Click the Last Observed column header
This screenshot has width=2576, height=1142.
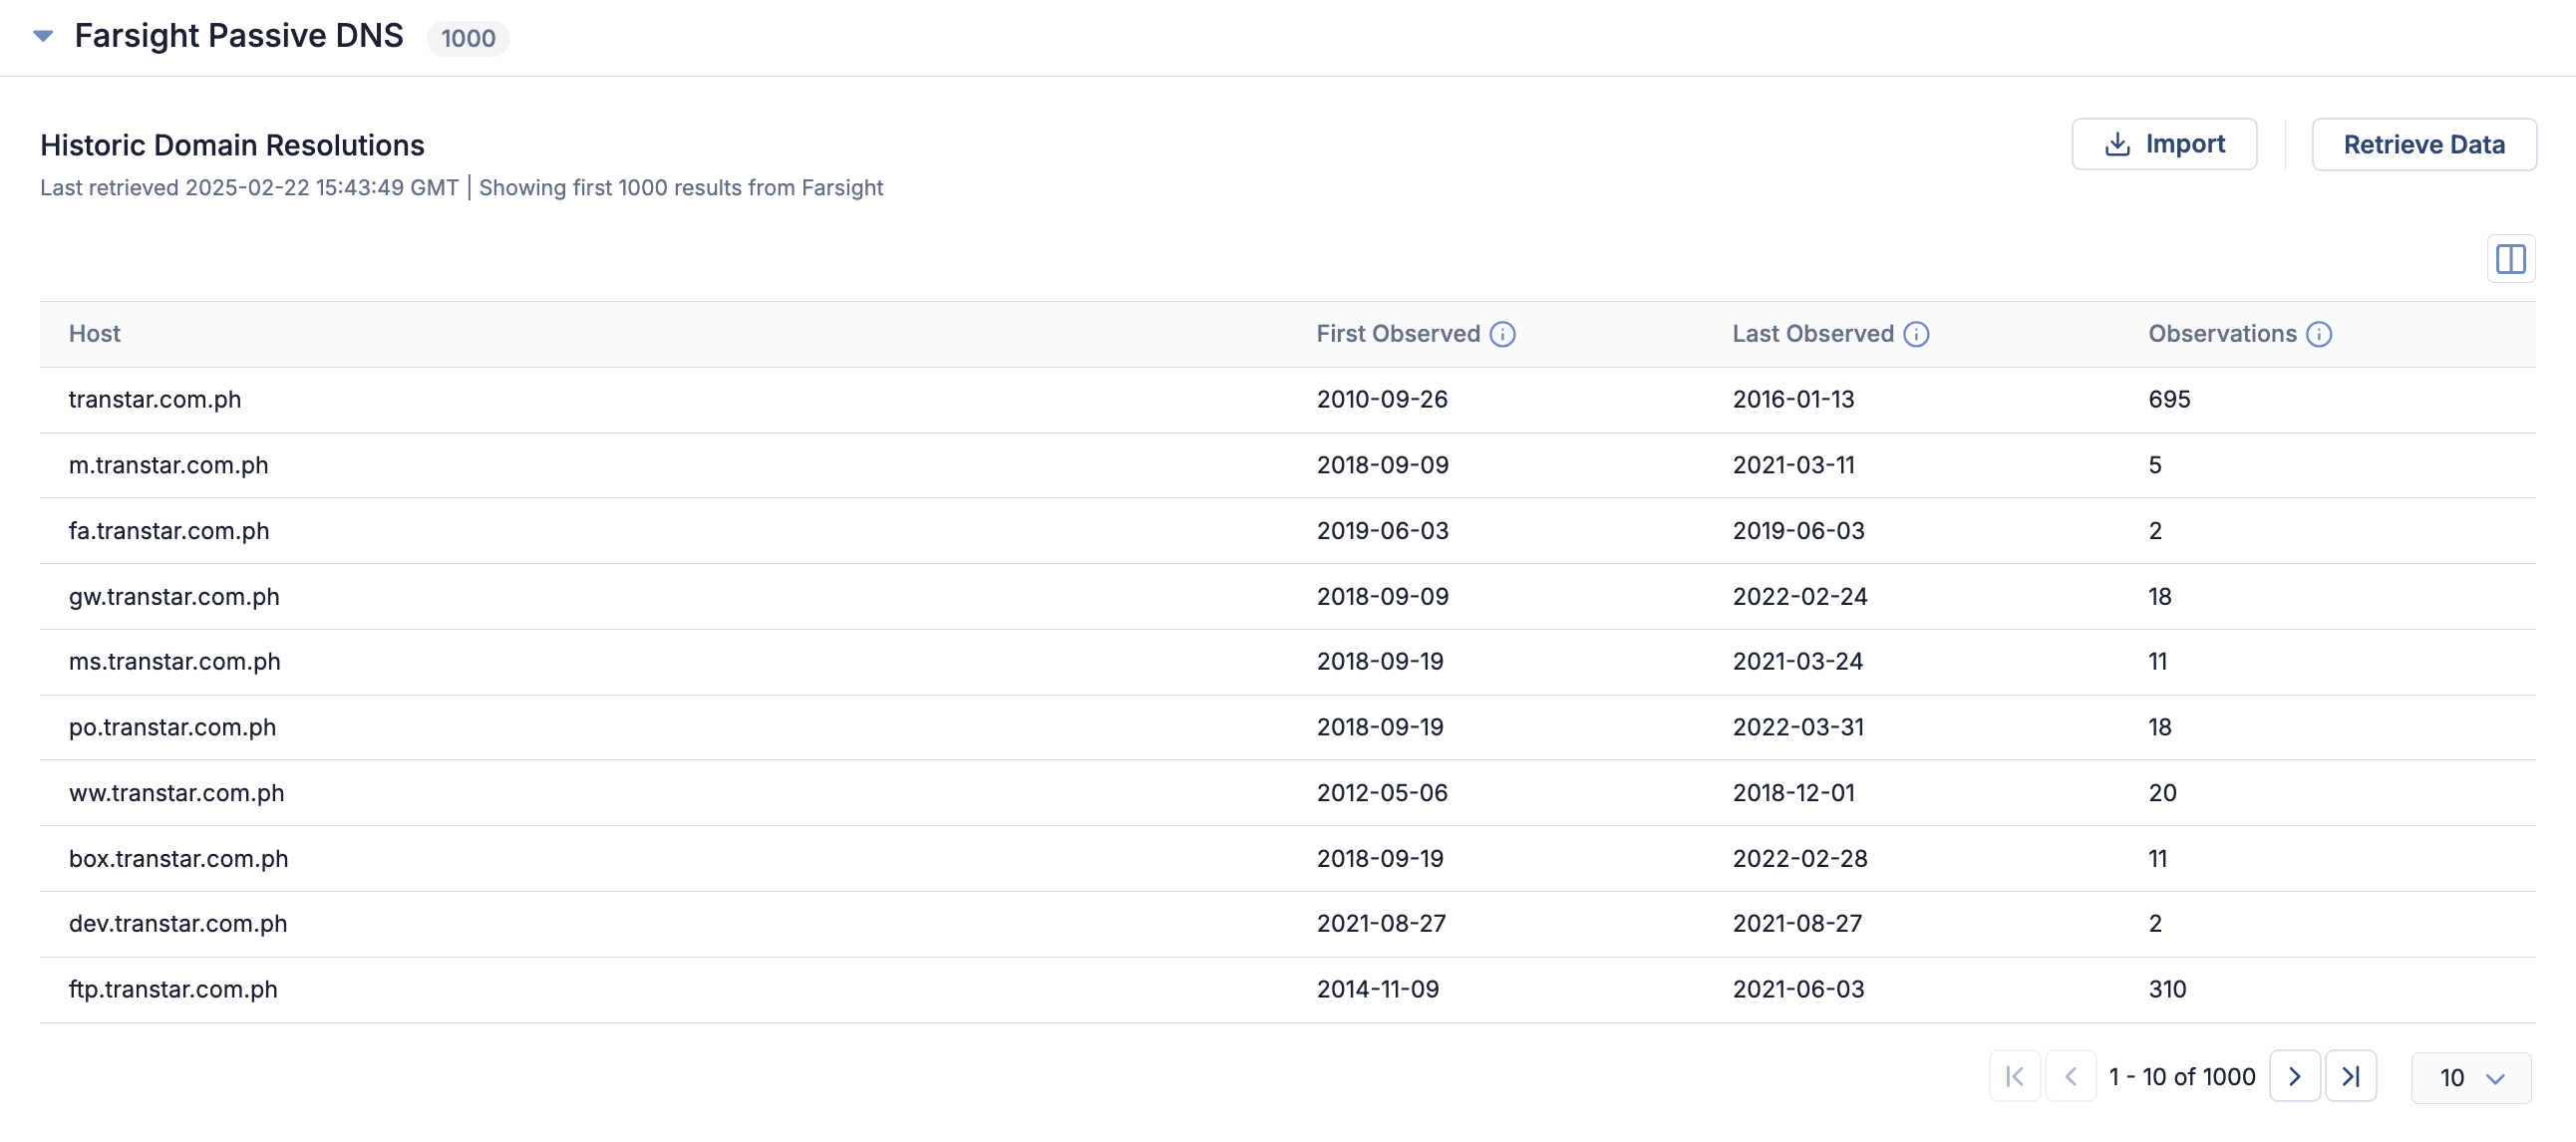[1813, 334]
